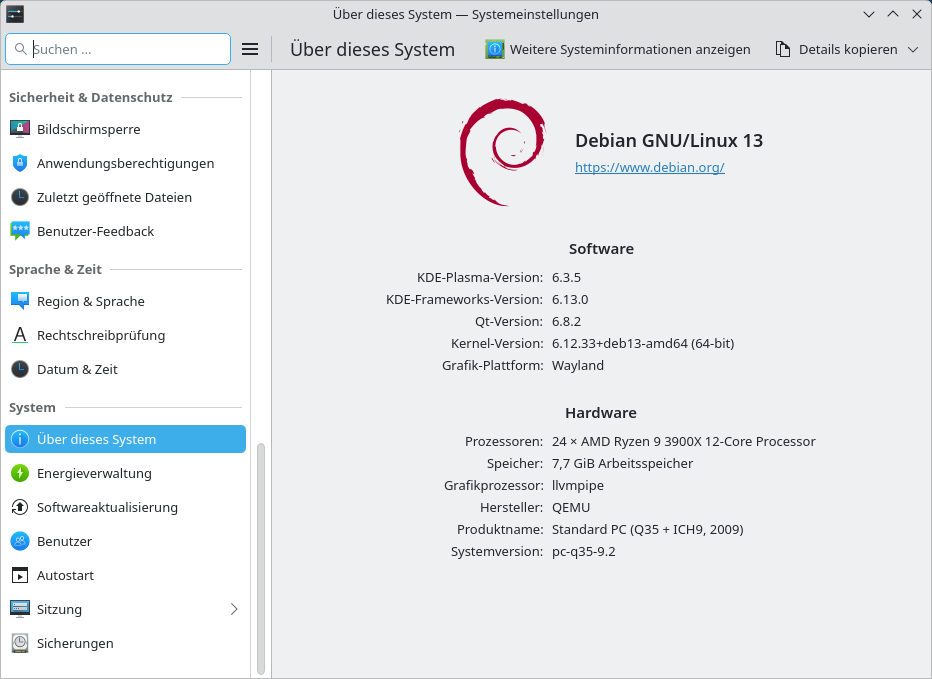Viewport: 932px width, 679px height.
Task: Click the Region & Sprache icon
Action: pos(20,301)
